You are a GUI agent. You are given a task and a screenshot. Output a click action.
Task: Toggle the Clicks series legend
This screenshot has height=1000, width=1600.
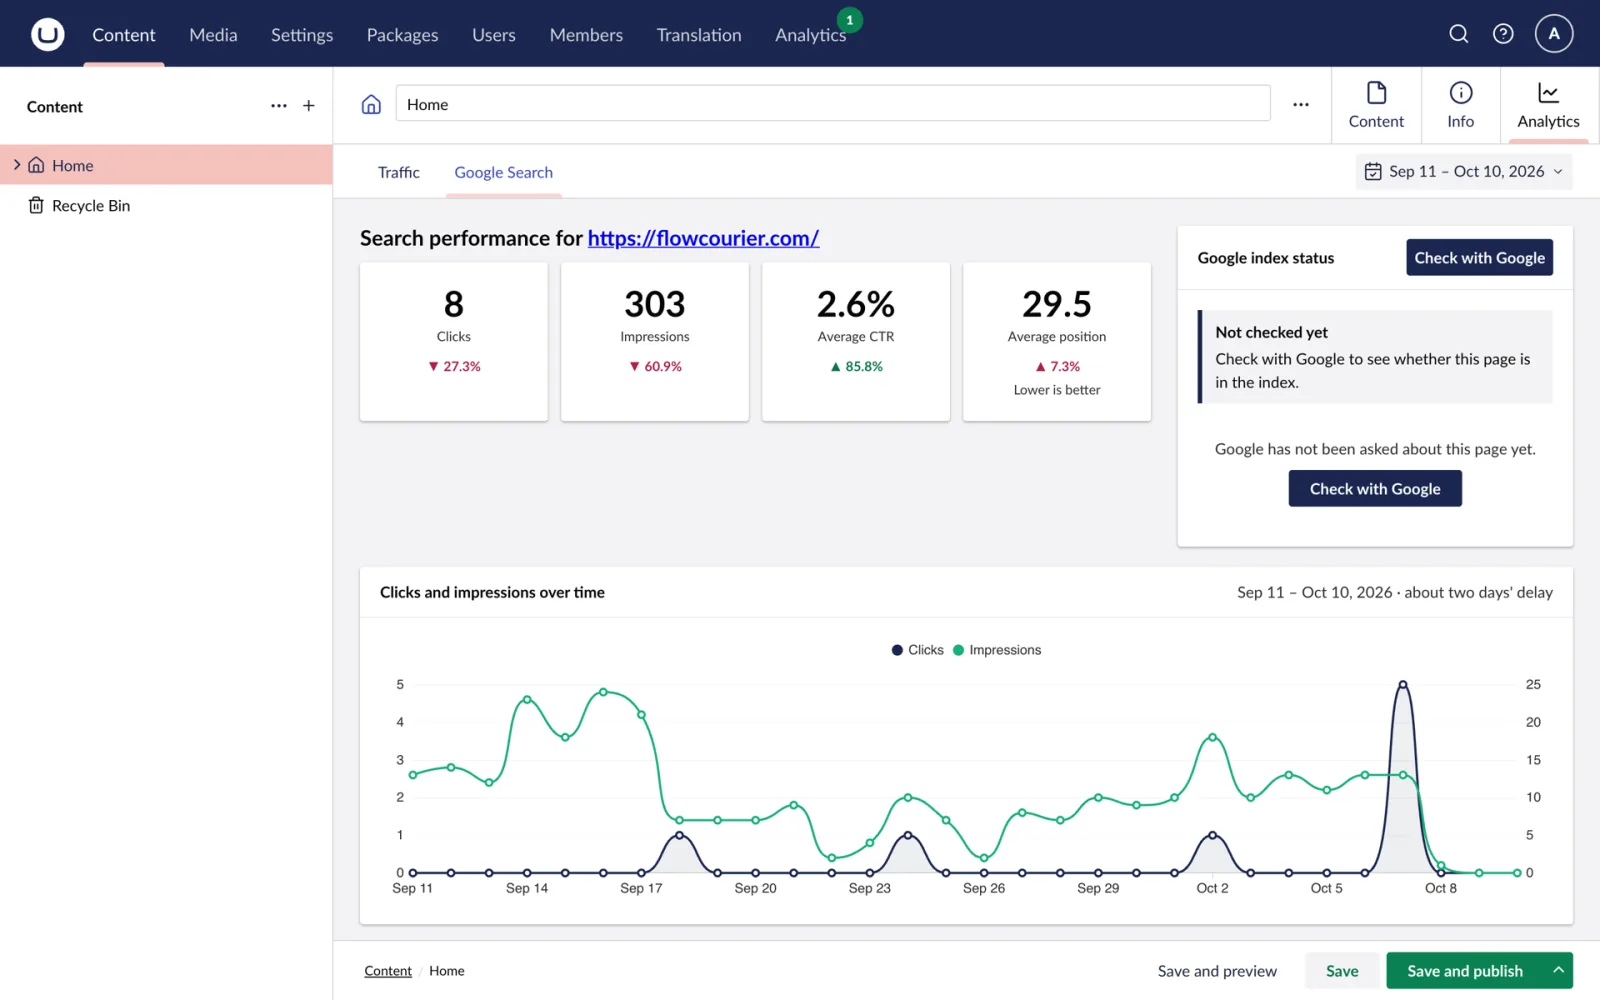918,650
